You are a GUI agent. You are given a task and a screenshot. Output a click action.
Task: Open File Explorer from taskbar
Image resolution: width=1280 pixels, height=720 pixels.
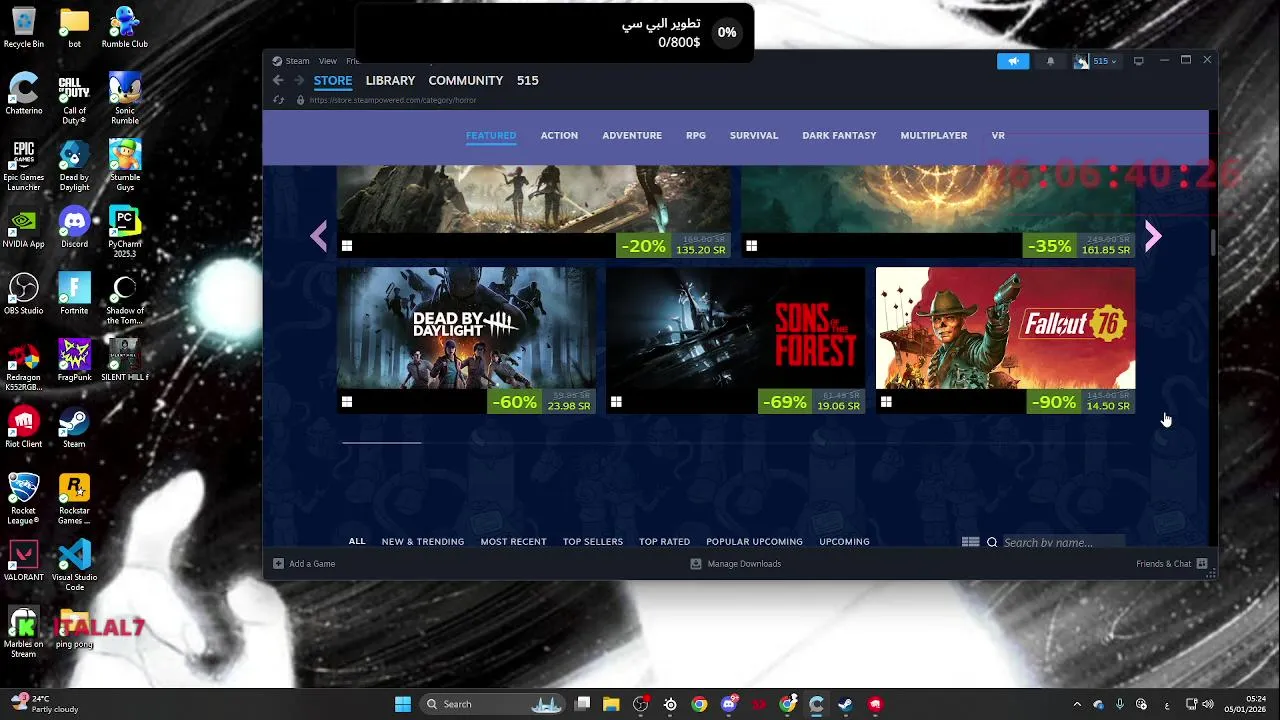(611, 704)
